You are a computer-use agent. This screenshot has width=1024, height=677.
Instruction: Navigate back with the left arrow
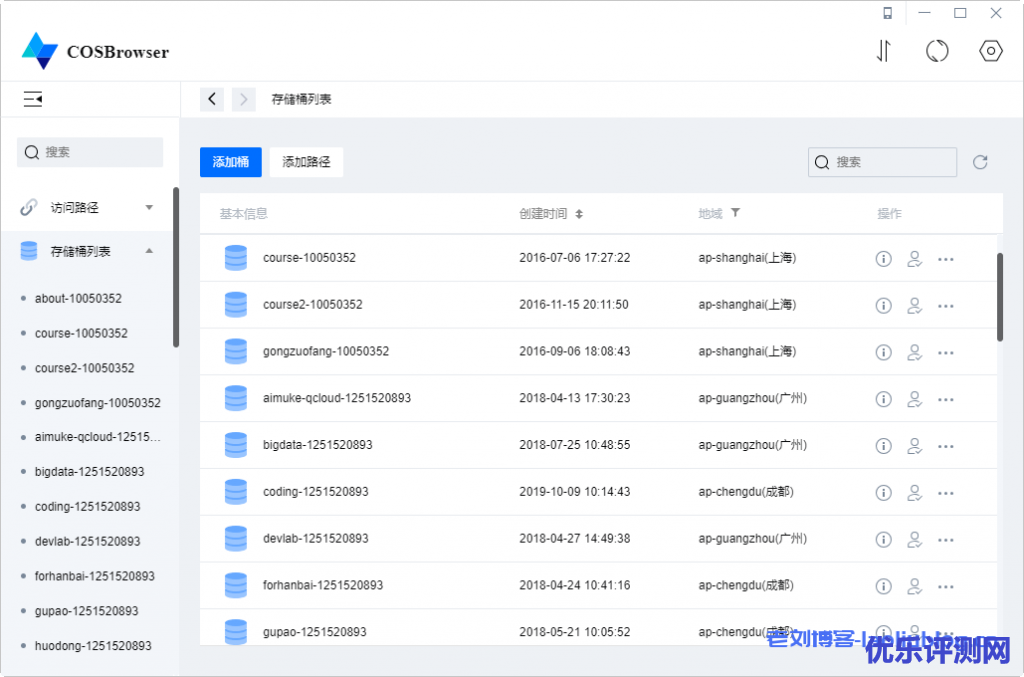tap(212, 99)
